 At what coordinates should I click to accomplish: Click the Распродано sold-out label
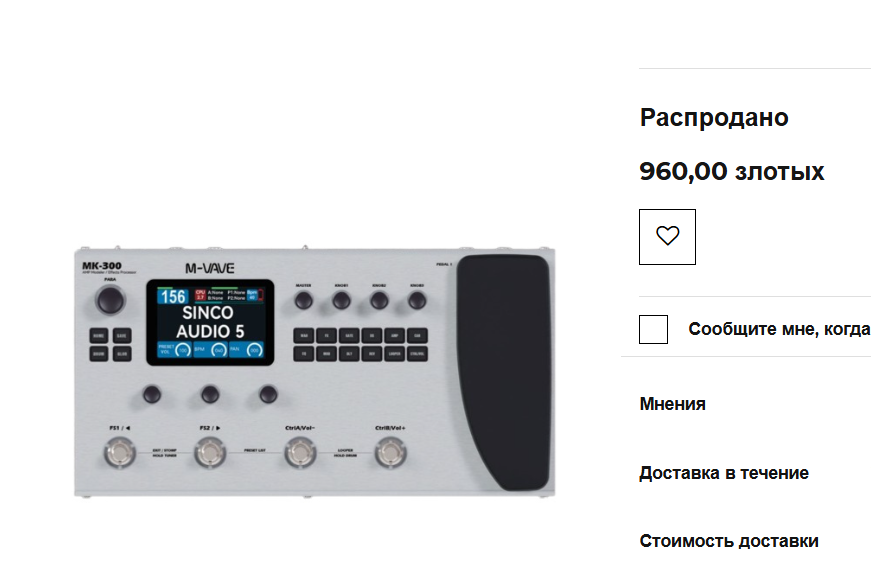[x=714, y=118]
